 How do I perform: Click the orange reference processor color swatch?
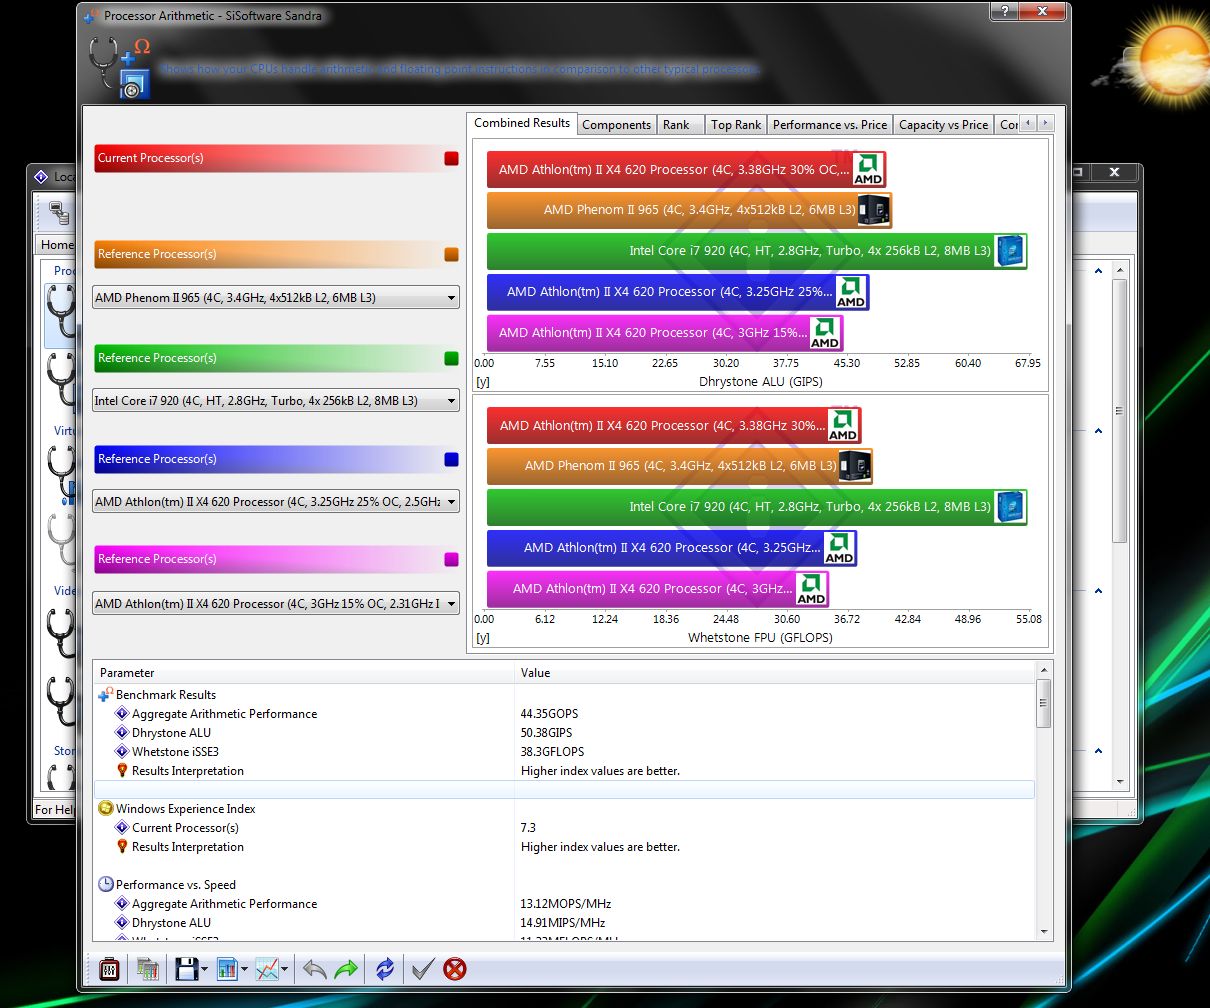451,255
